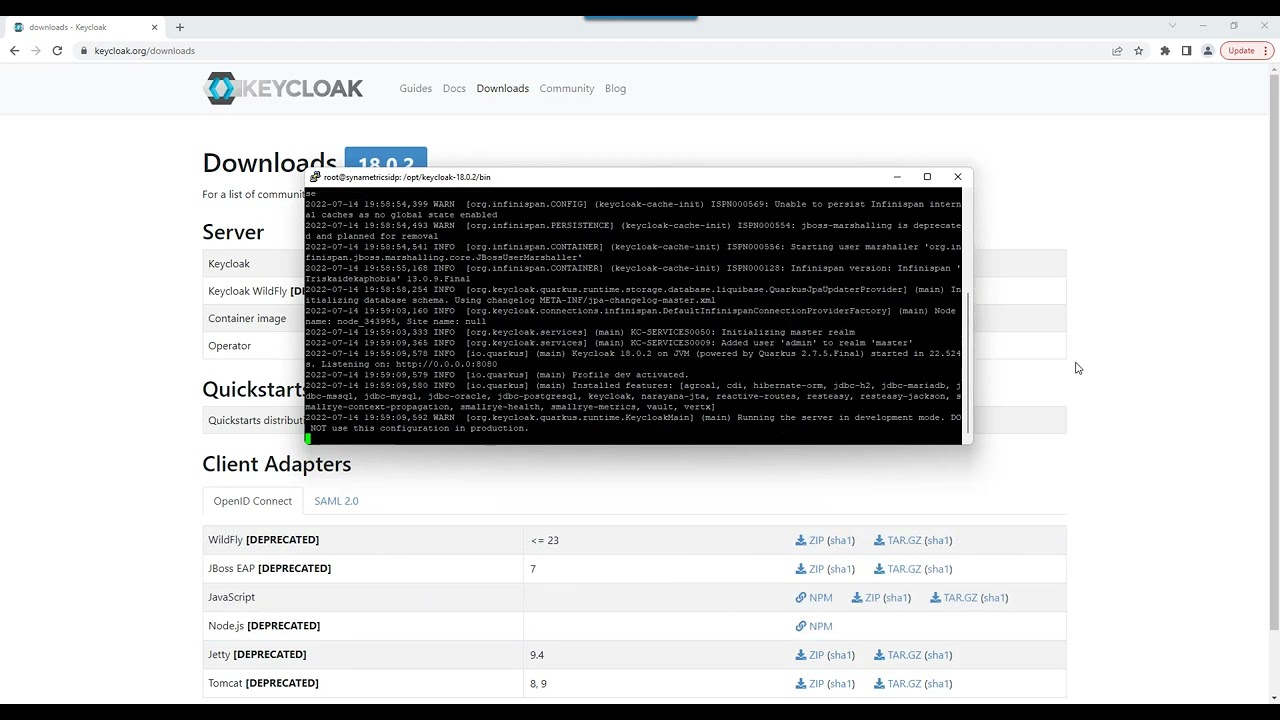1280x720 pixels.
Task: Open tab search chevron in title bar
Action: coord(1173,26)
